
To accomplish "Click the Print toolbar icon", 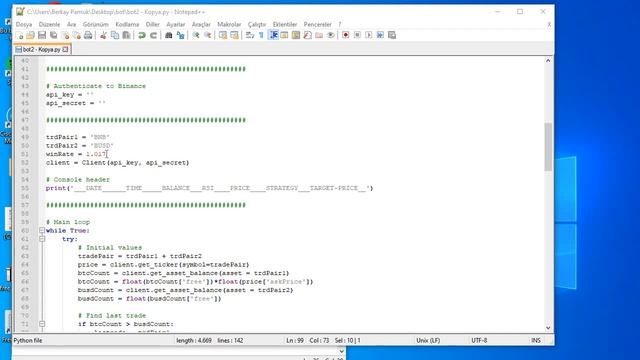I will tap(88, 36).
